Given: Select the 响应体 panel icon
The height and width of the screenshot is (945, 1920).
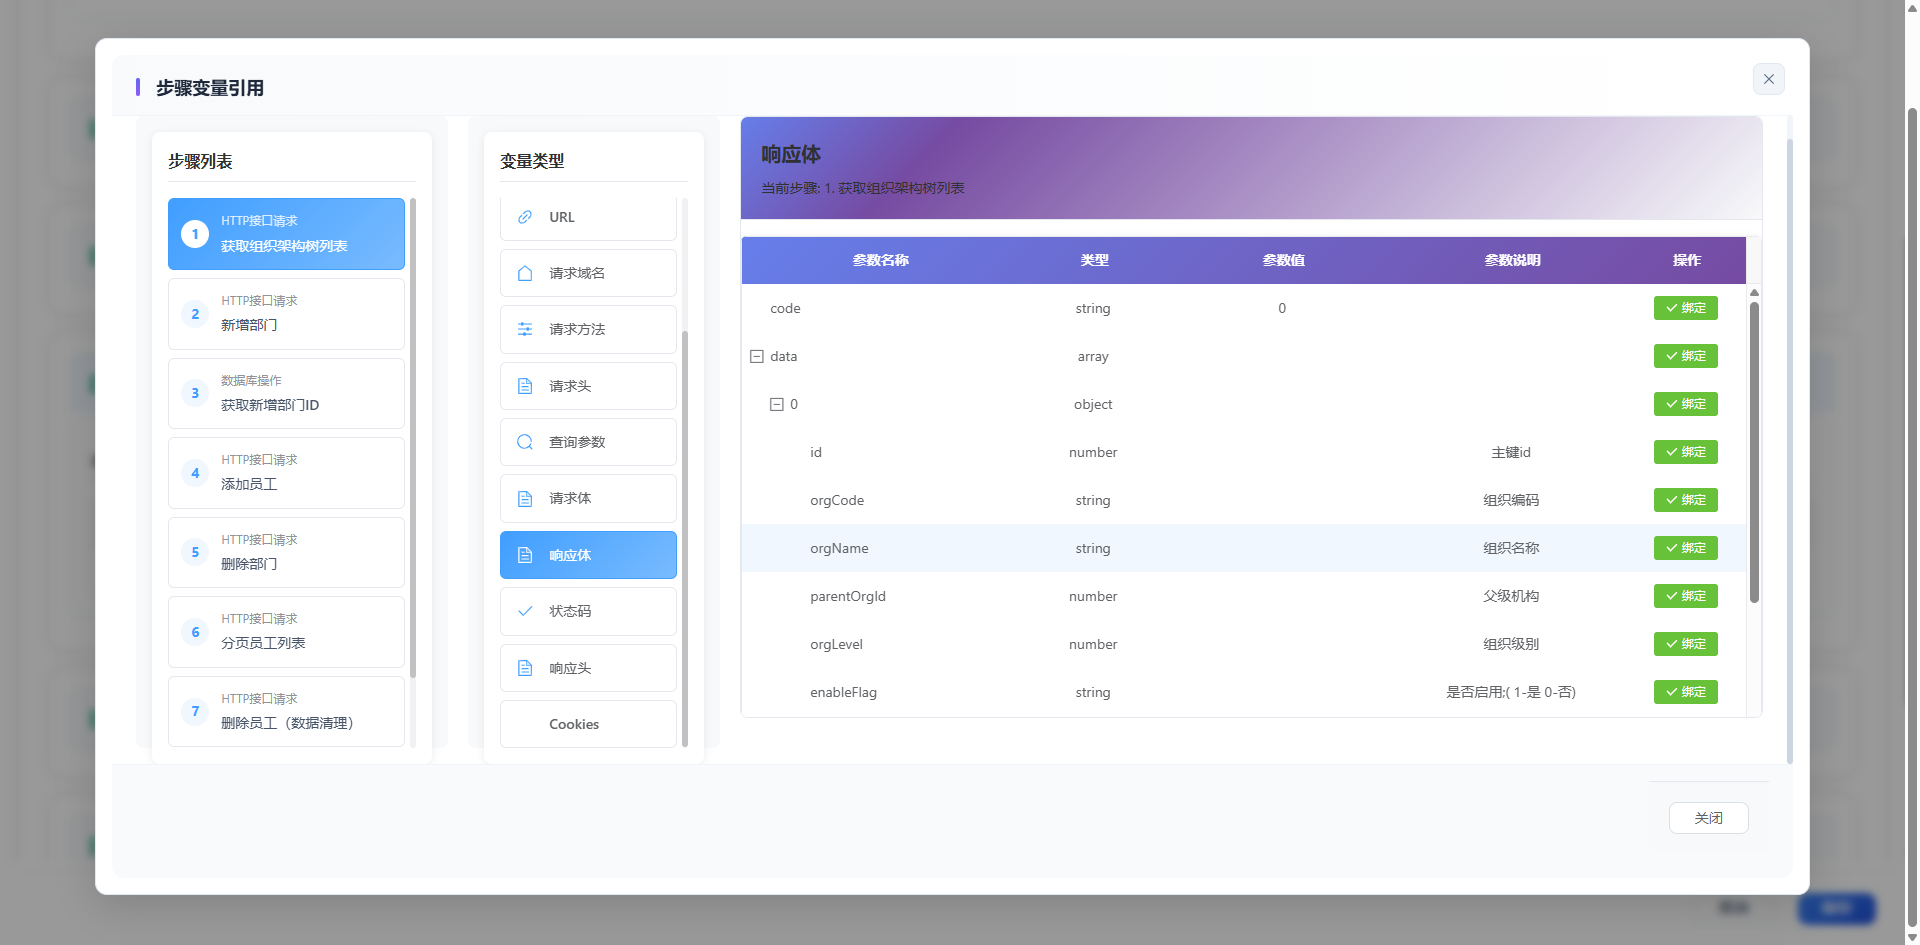Looking at the screenshot, I should [x=524, y=554].
